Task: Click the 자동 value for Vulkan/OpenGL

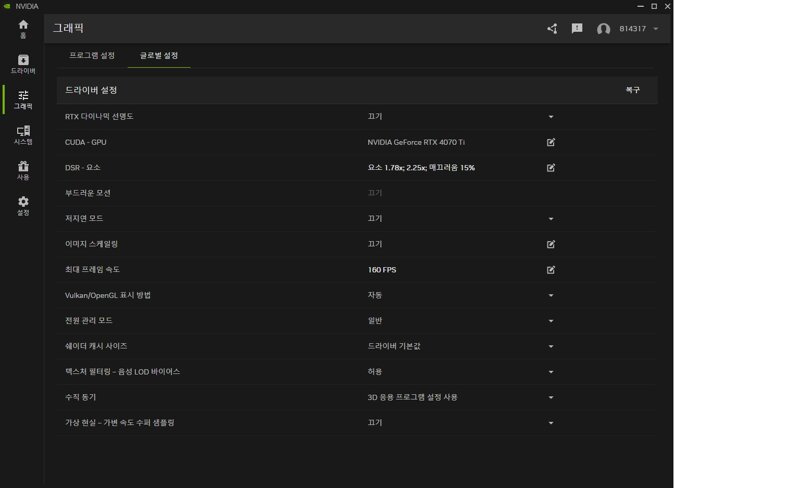Action: (374, 295)
